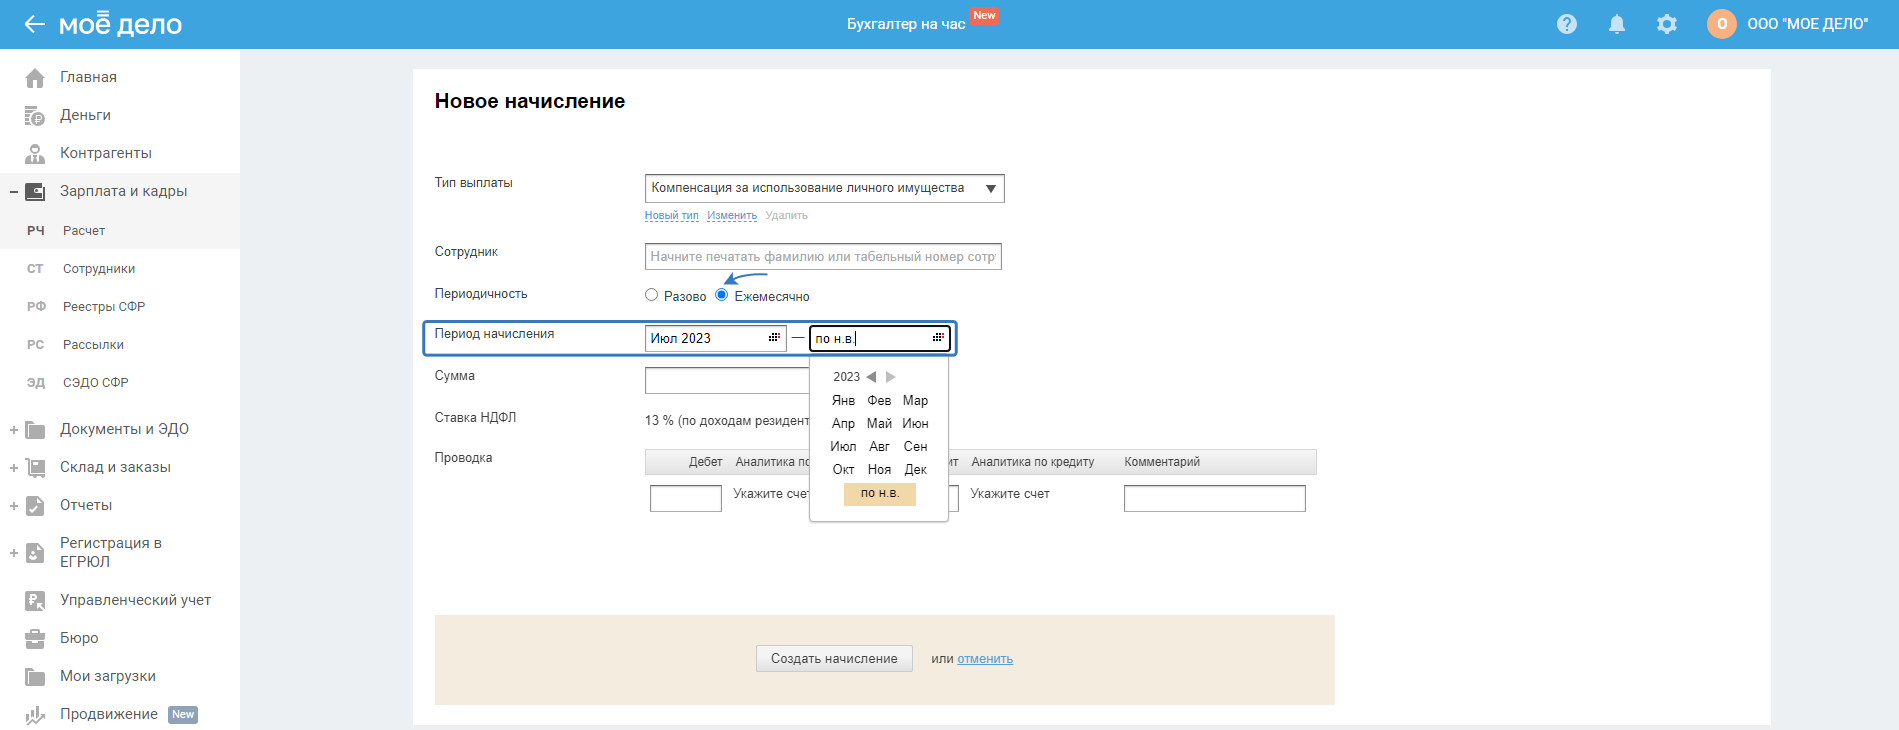Open calendar icon in Июл 2023 field
Screen dimensions: 1899x730
click(x=774, y=337)
